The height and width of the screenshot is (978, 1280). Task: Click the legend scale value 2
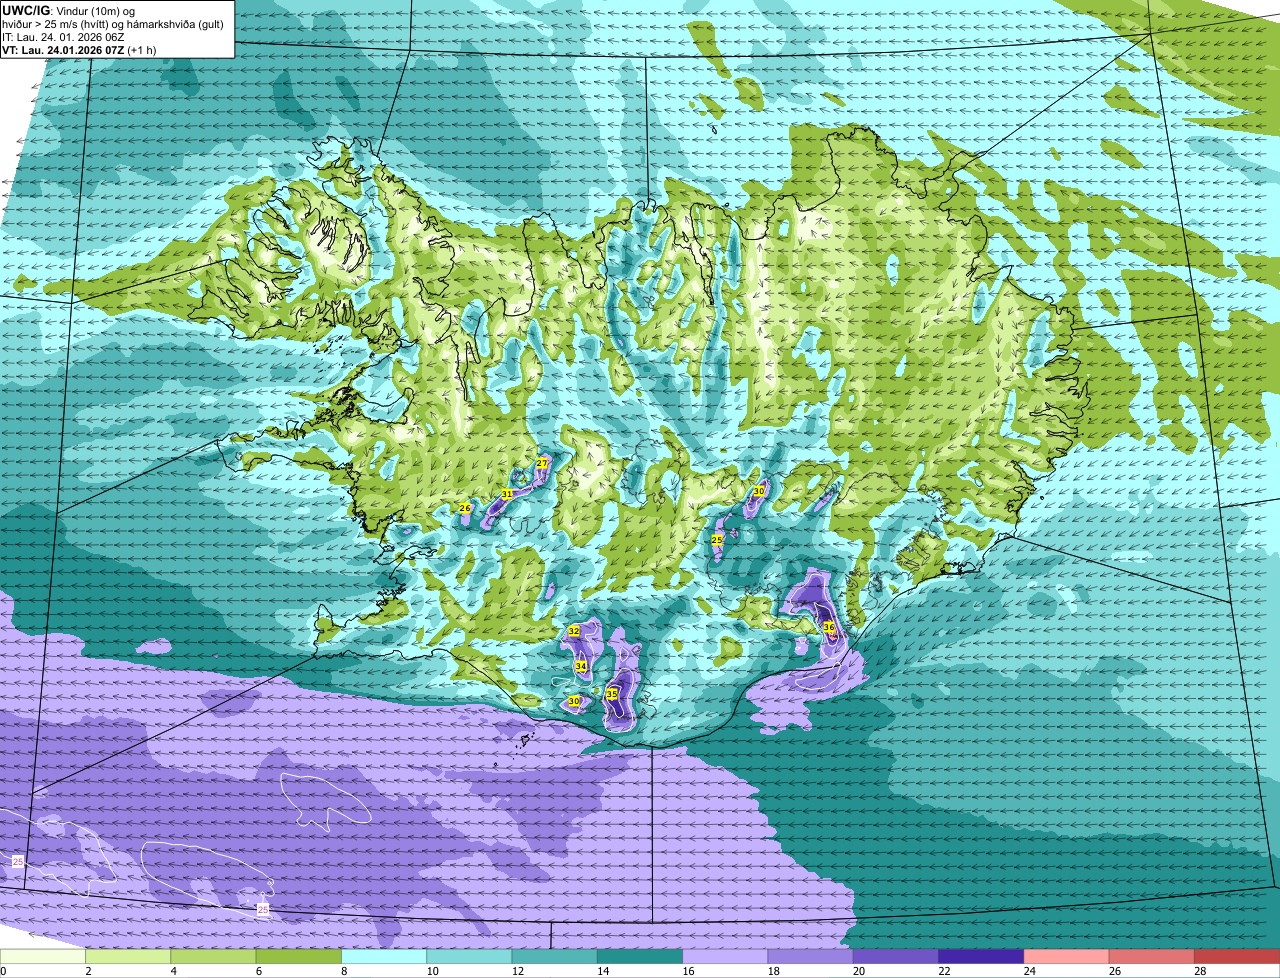[x=87, y=971]
